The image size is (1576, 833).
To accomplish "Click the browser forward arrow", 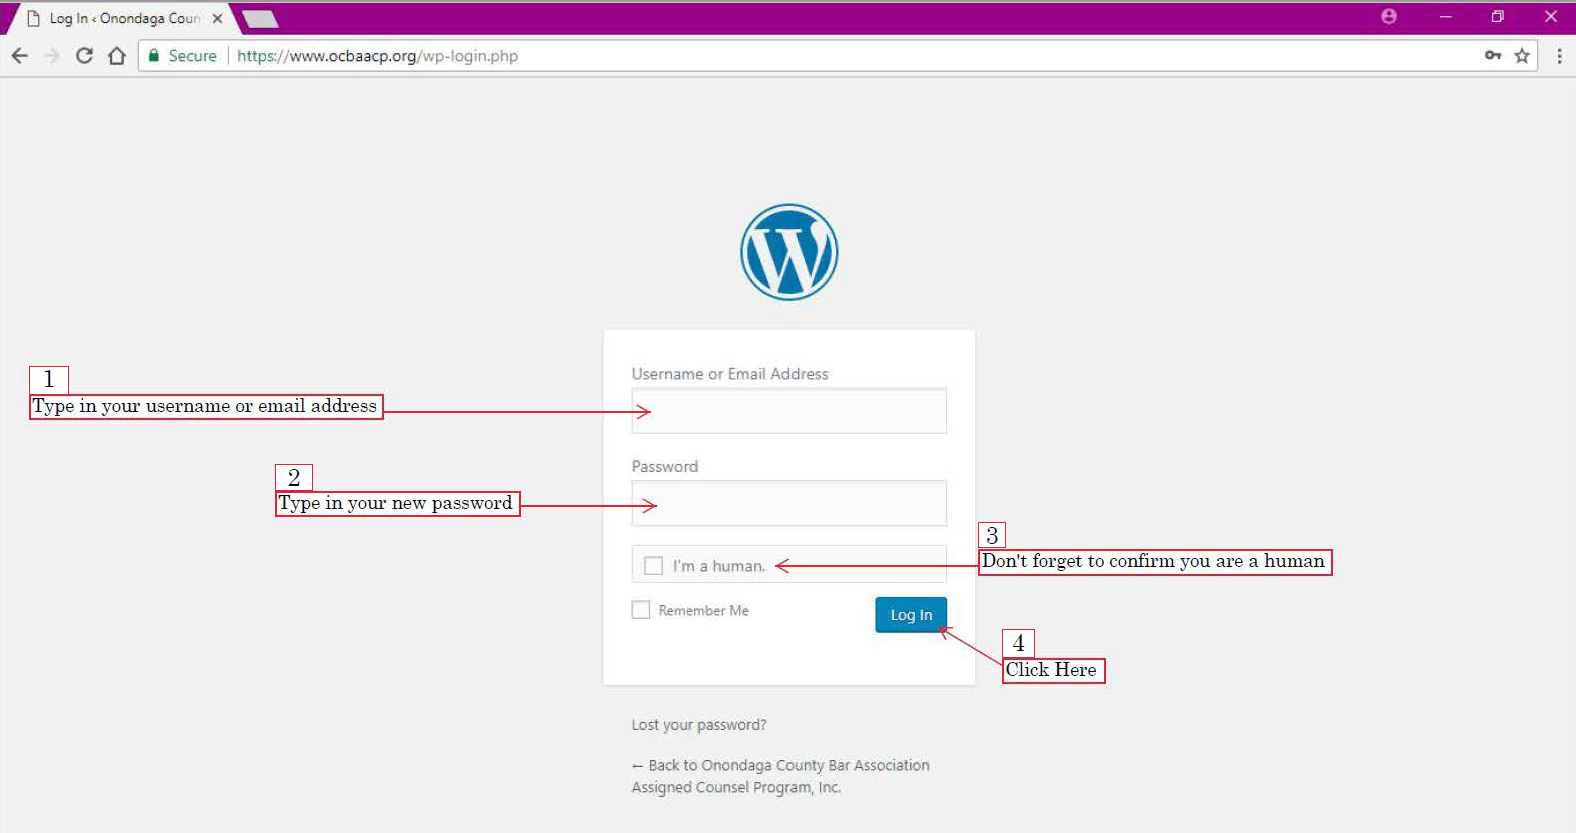I will point(52,56).
